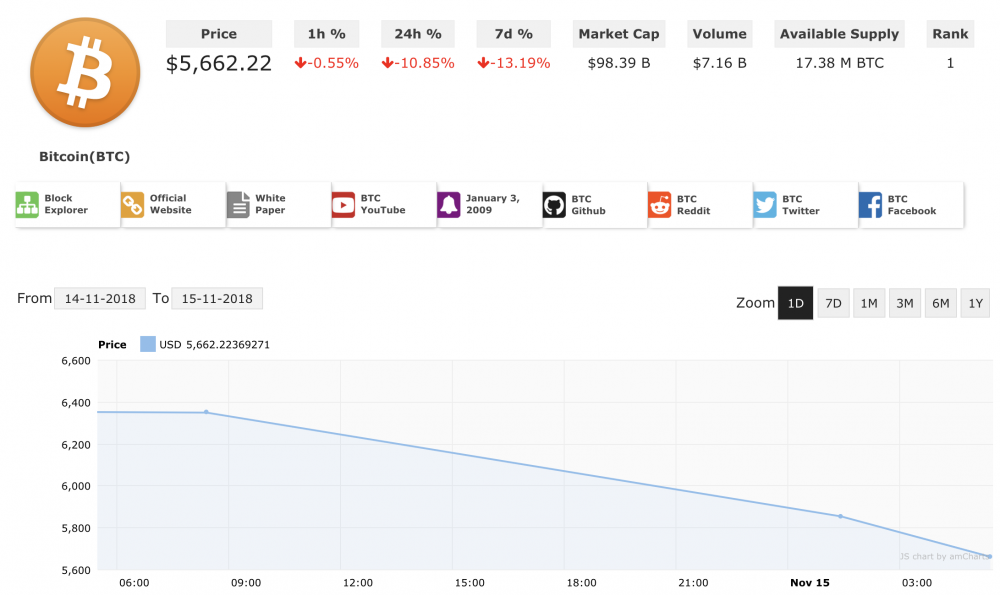The height and width of the screenshot is (595, 1000).
Task: Click the JS chart by amCharts link
Action: [943, 556]
